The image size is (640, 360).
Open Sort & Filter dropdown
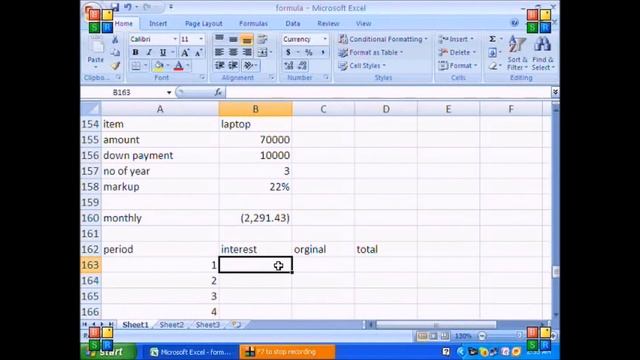click(517, 53)
